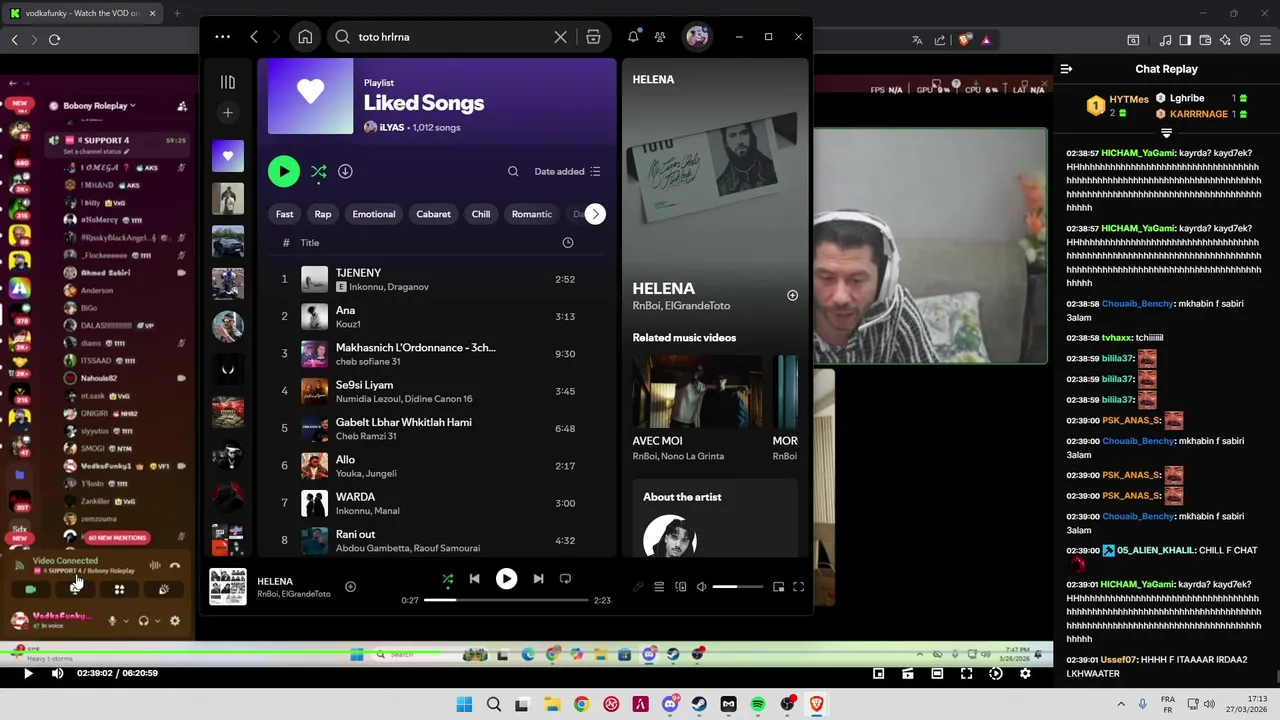The image size is (1280, 720).
Task: Show more genre filters with the arrow
Action: click(595, 214)
